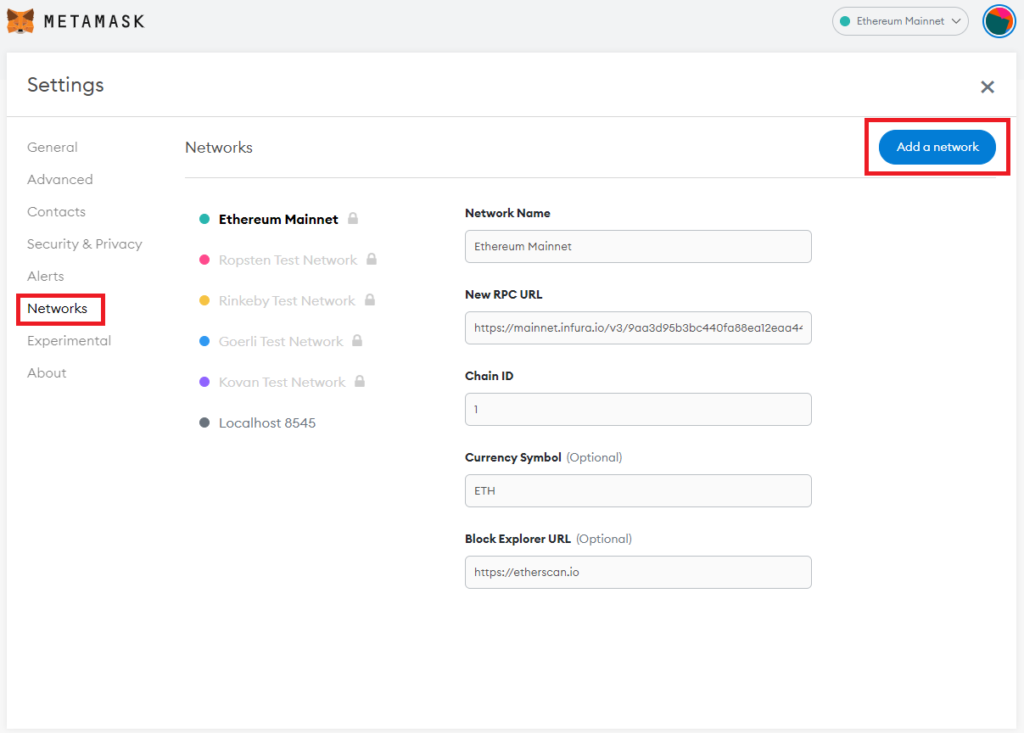Click purple dot of Kovan row
Image resolution: width=1024 pixels, height=733 pixels.
pos(204,382)
